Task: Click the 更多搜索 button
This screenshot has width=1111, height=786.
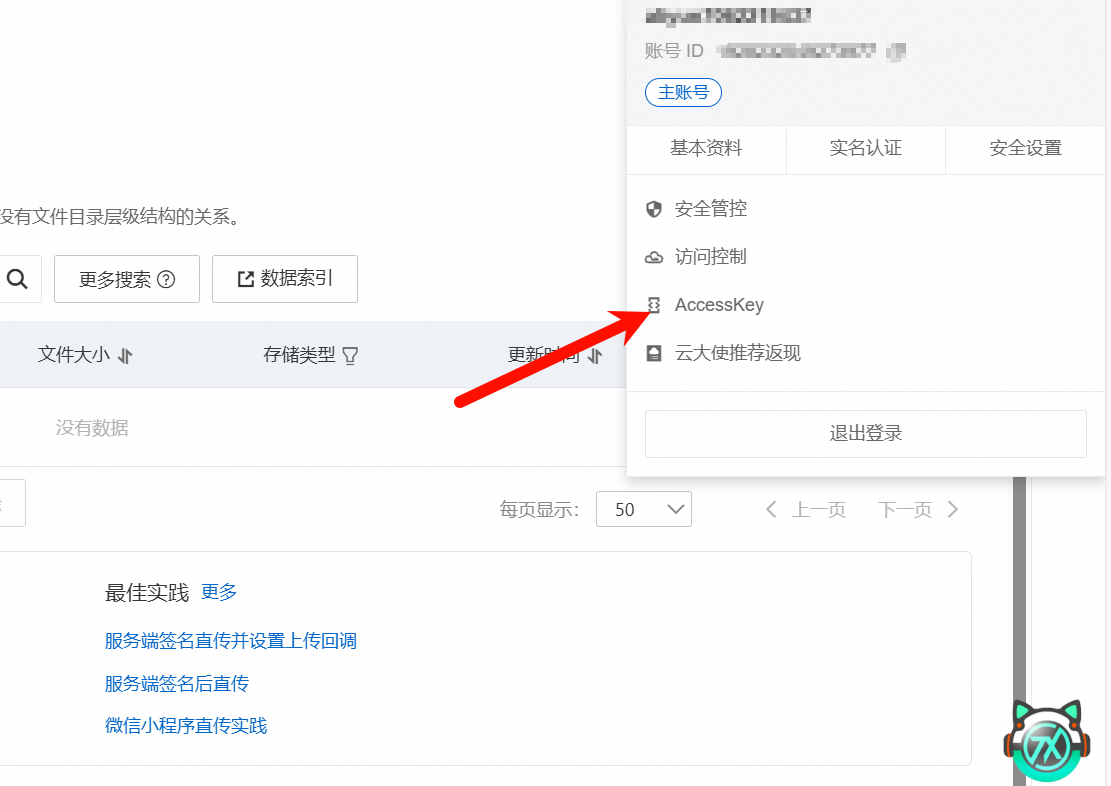Action: (x=127, y=279)
